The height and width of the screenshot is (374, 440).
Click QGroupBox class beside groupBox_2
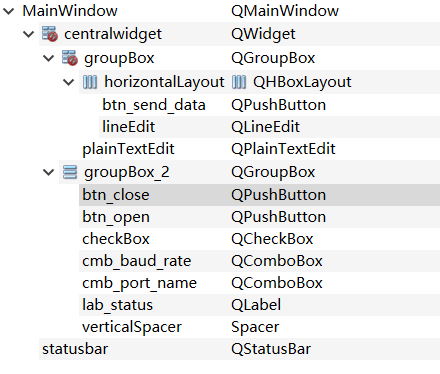[x=273, y=172]
